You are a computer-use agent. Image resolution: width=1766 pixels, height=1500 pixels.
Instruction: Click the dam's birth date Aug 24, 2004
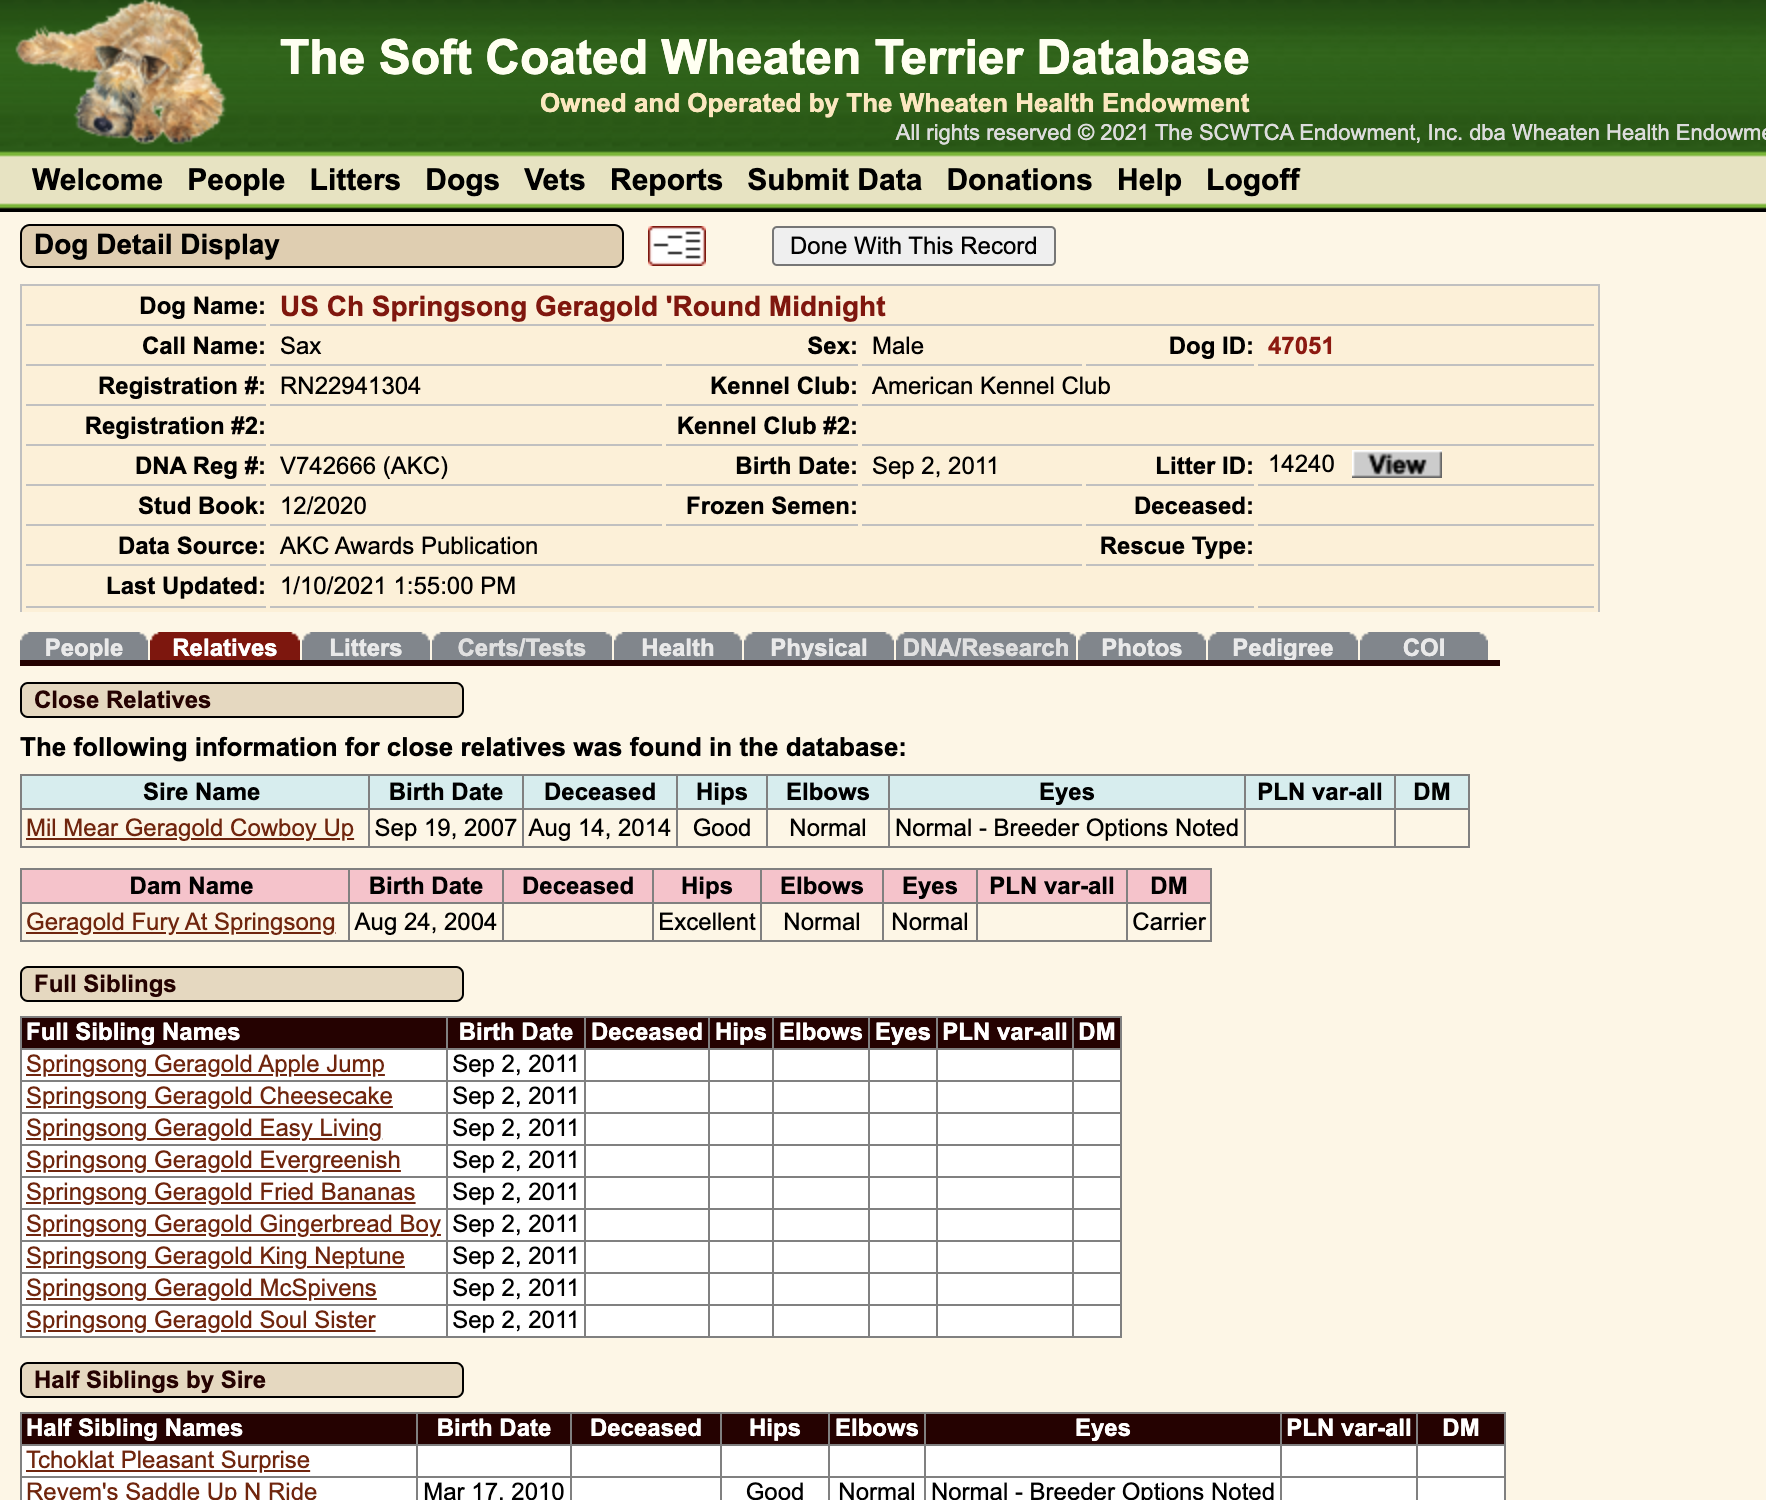(425, 922)
